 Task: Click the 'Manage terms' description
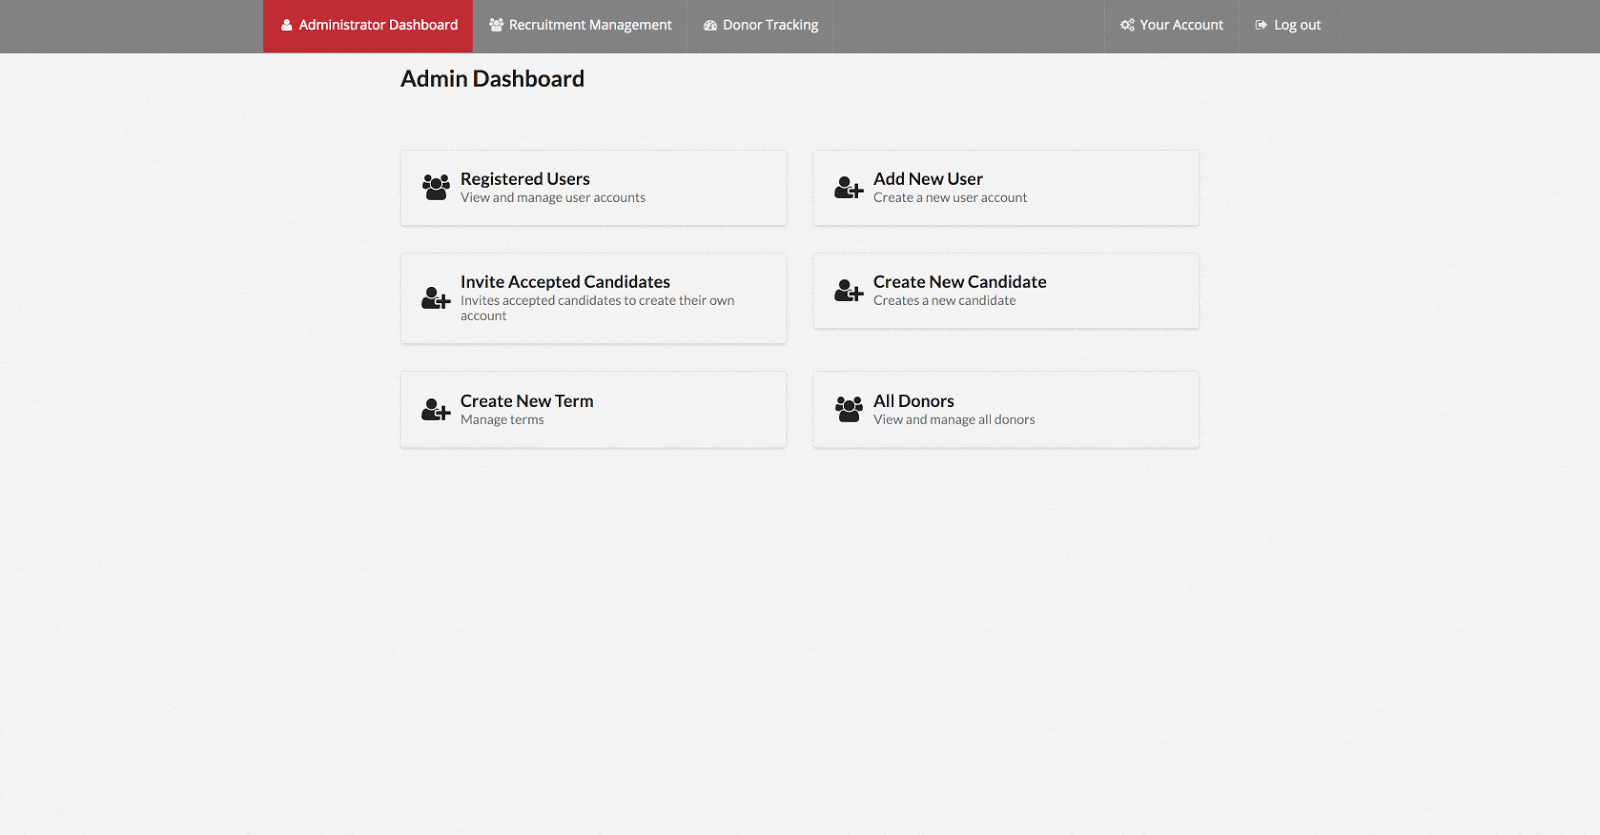(502, 420)
